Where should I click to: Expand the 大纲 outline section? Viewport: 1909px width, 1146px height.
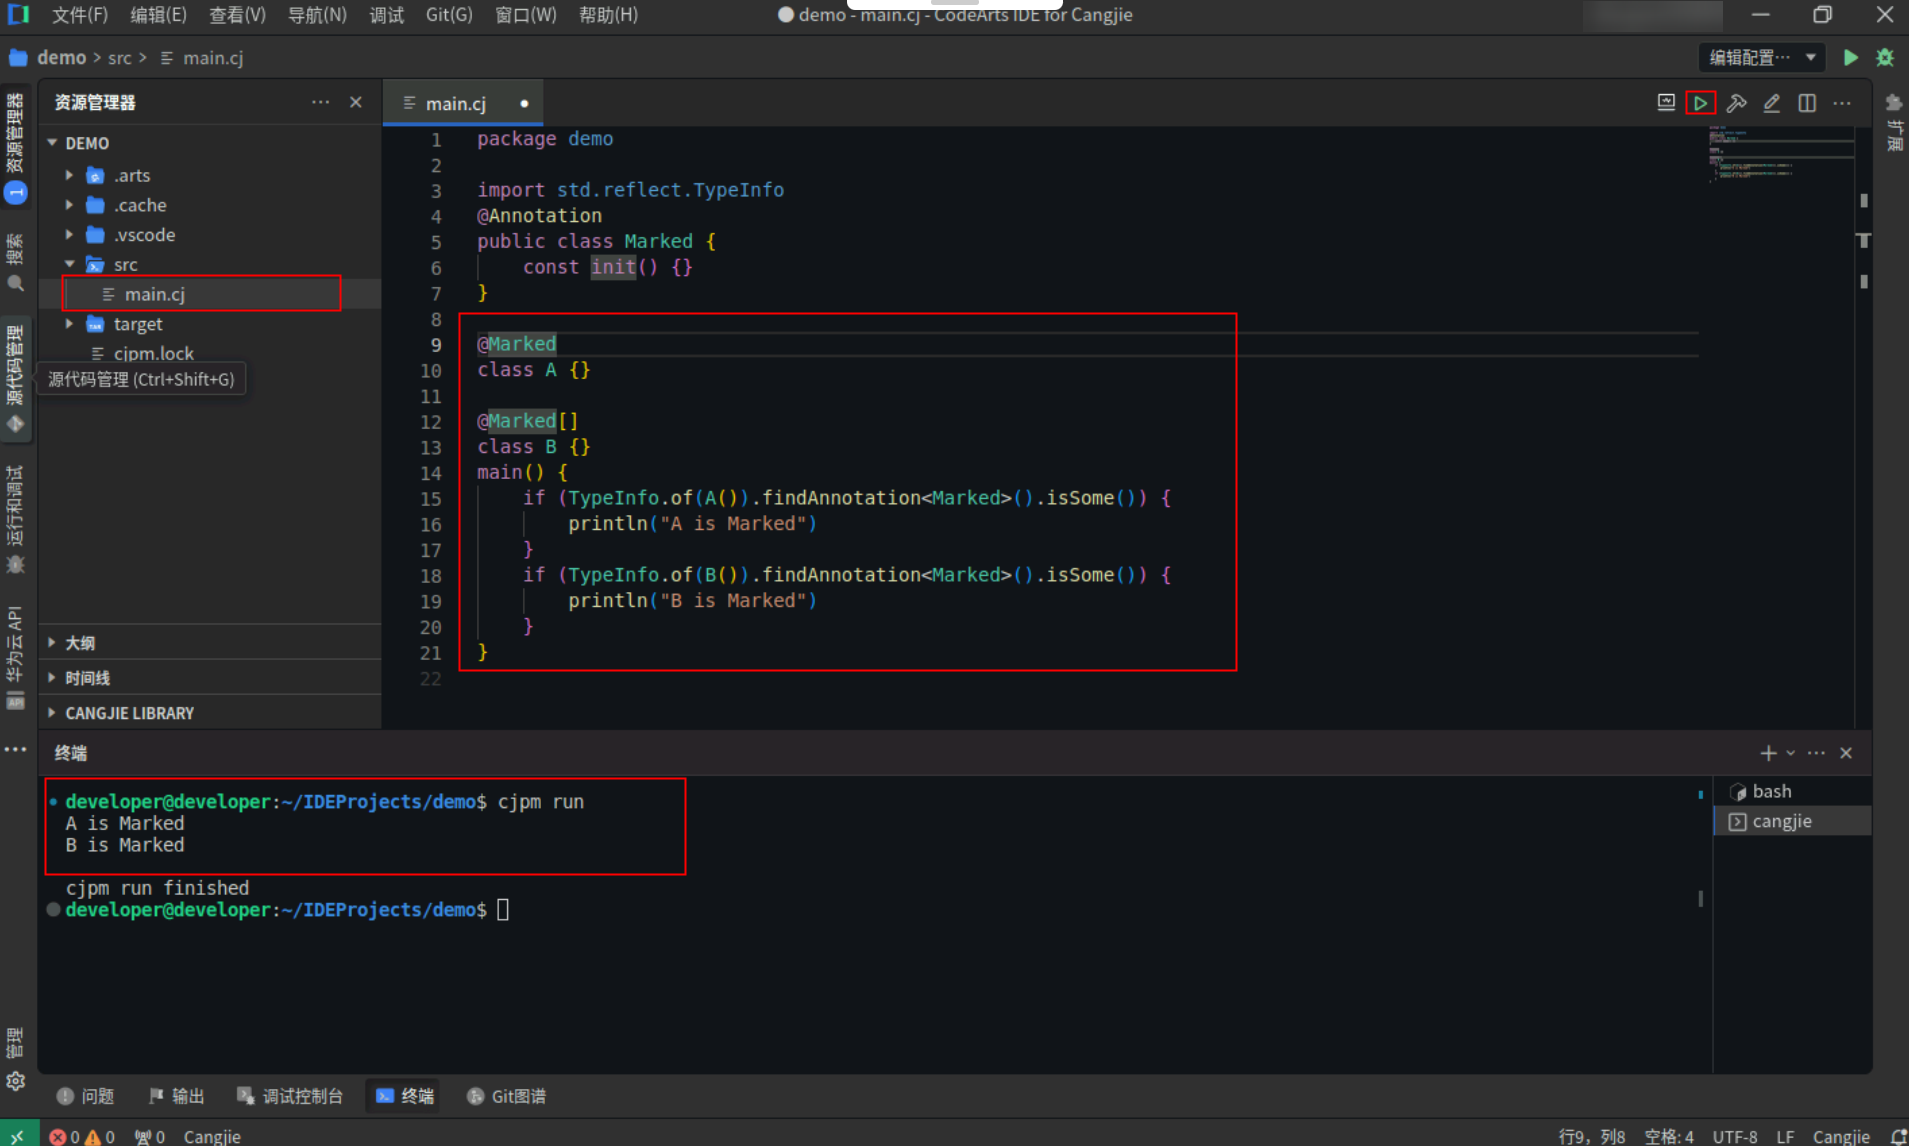[210, 643]
